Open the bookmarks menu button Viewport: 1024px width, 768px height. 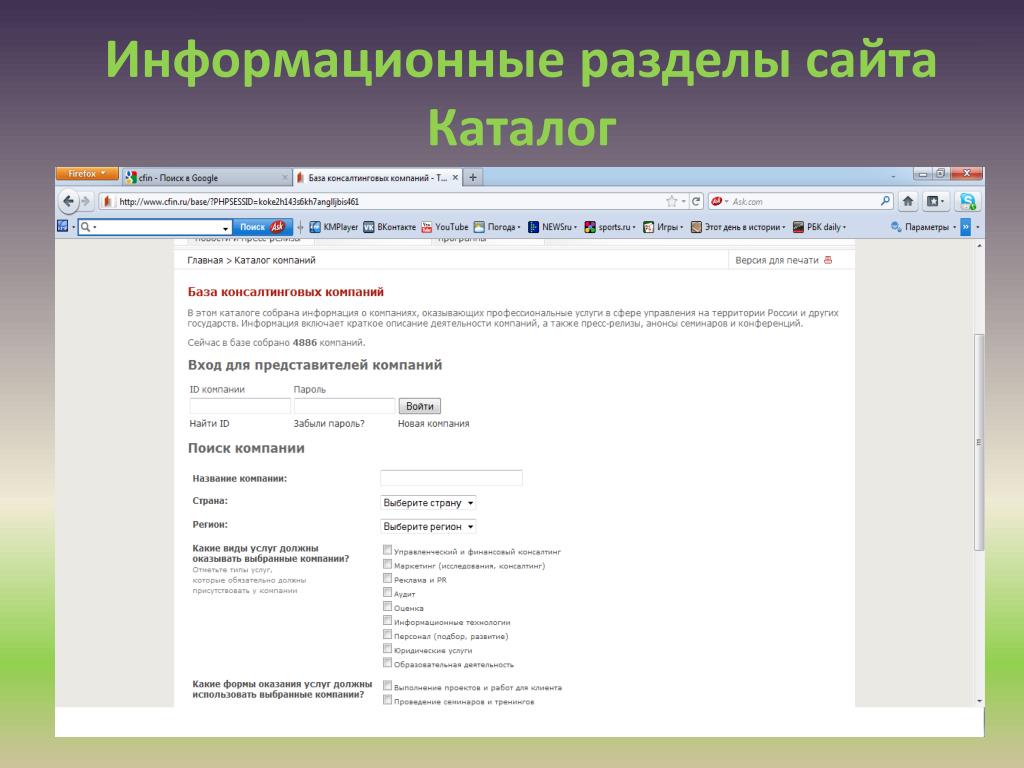(935, 201)
